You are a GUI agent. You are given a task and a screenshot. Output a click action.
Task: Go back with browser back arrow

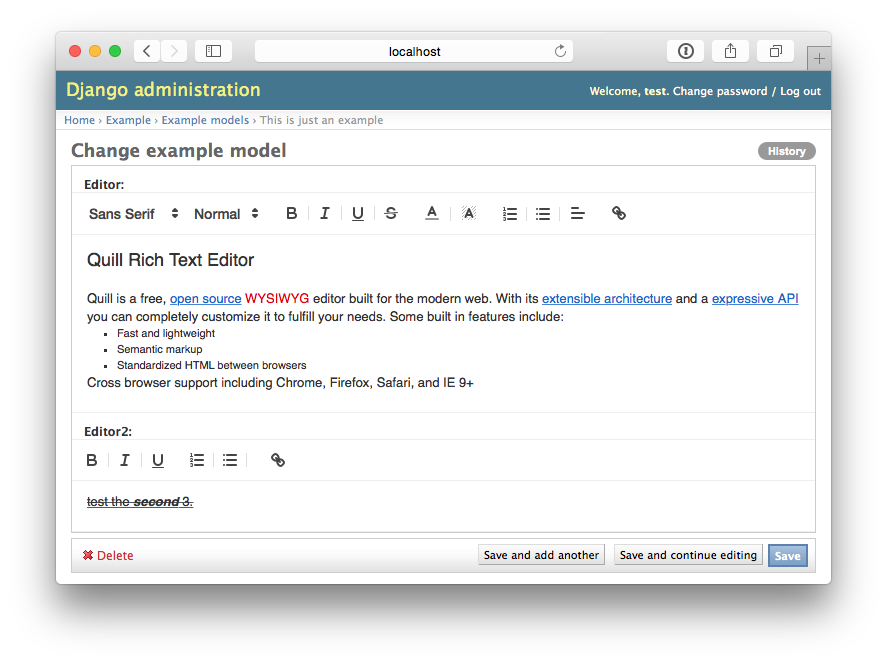click(x=147, y=51)
